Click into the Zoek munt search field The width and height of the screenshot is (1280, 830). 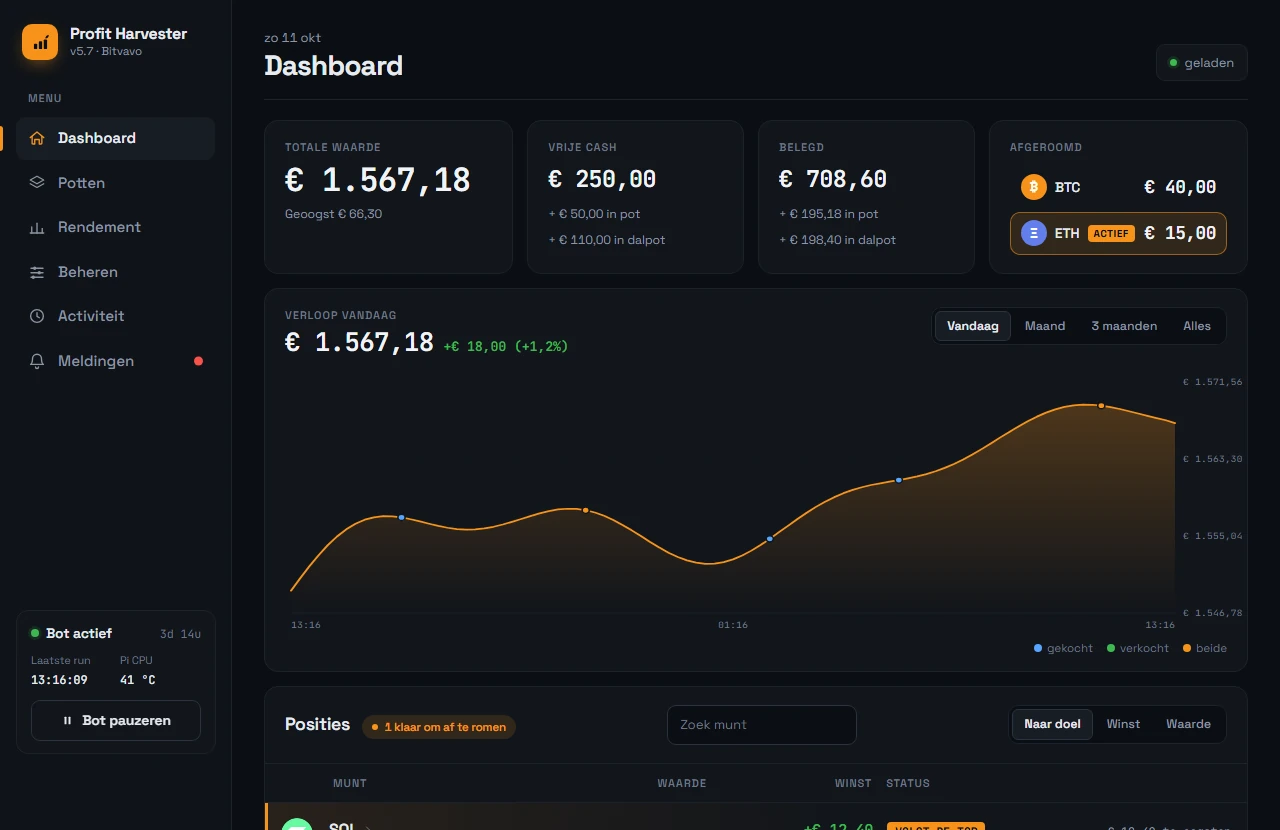(762, 725)
